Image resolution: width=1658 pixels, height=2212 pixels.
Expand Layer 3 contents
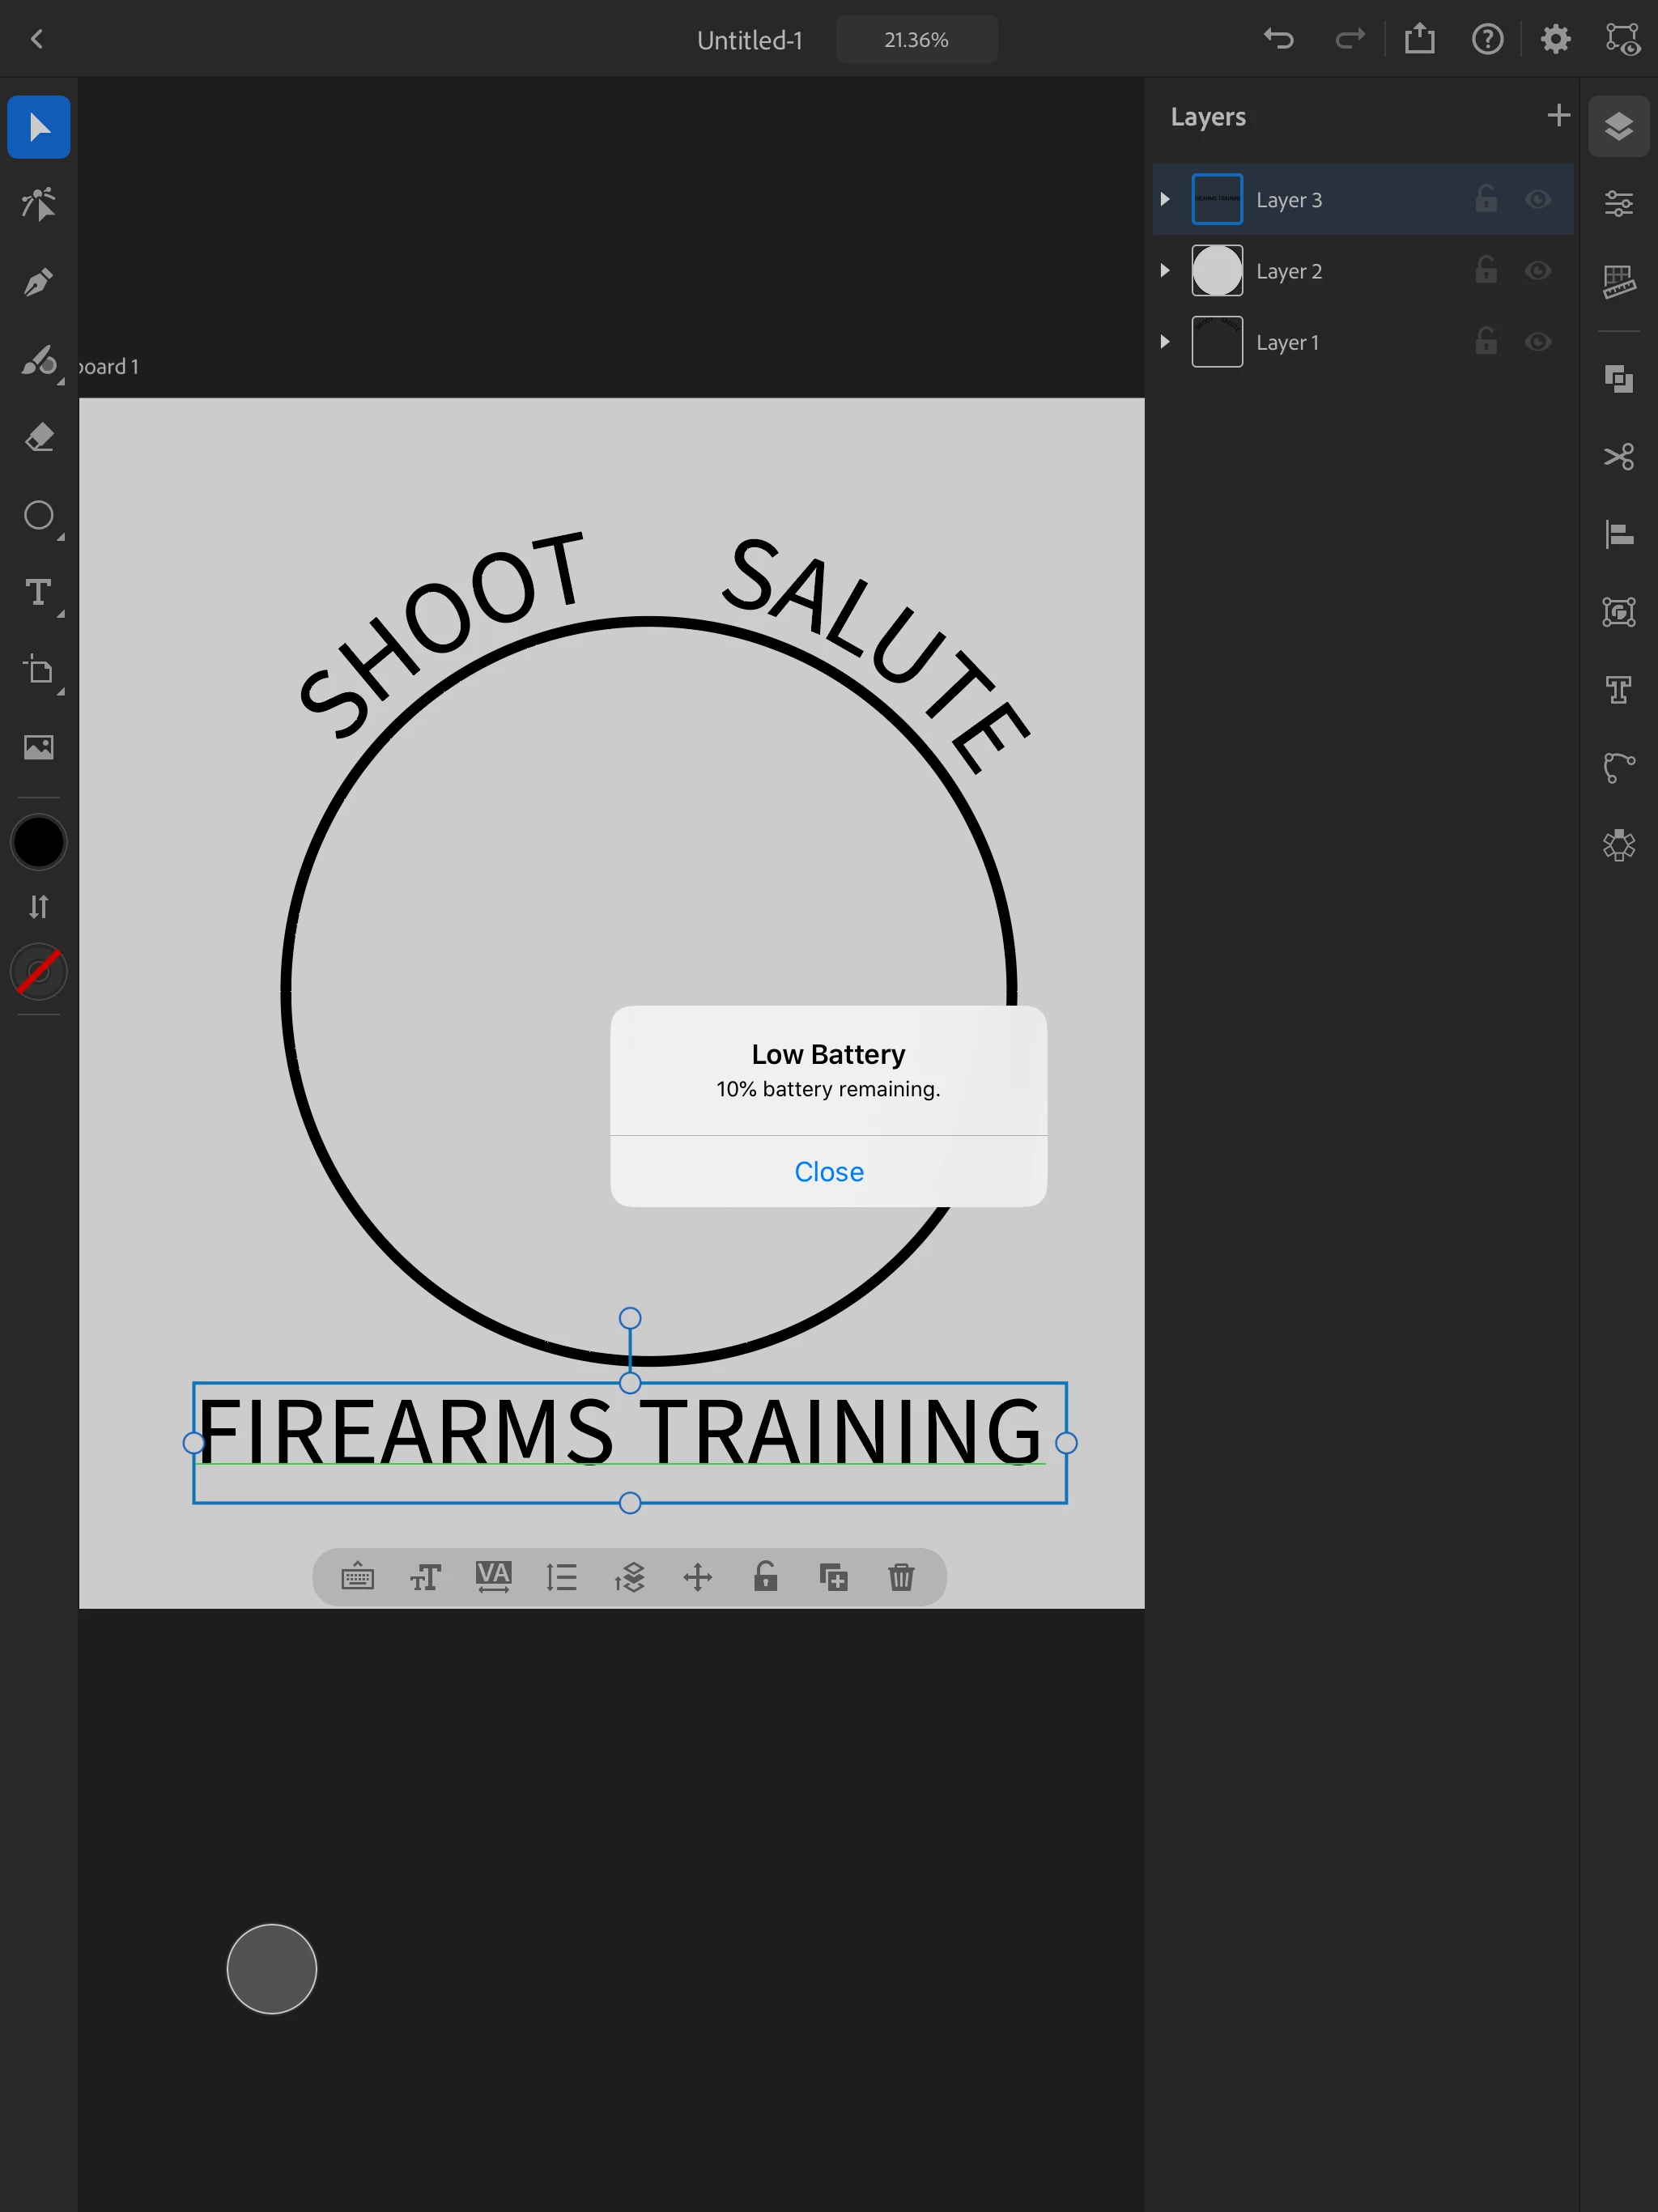[1165, 200]
